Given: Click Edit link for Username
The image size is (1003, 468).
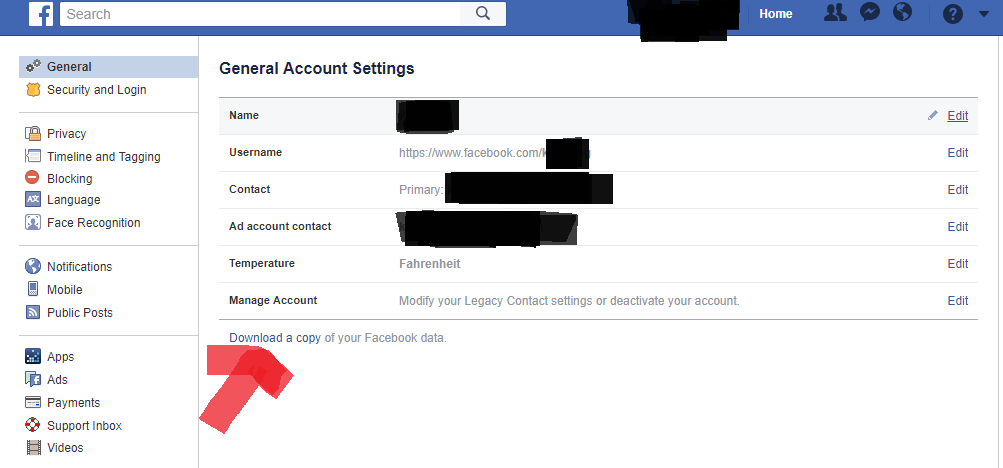Looking at the screenshot, I should pyautogui.click(x=958, y=153).
